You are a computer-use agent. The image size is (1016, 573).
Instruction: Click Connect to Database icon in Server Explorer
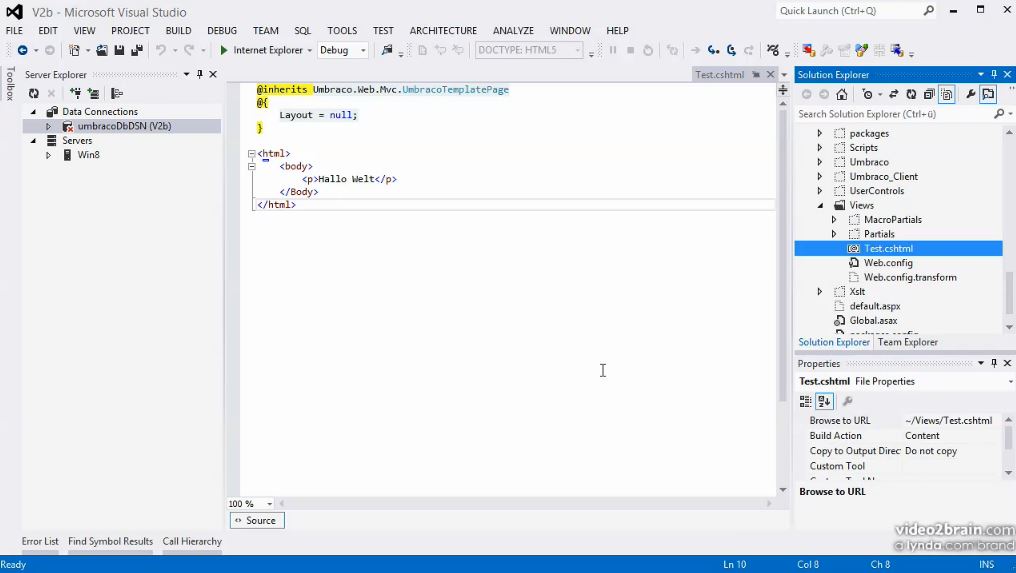click(76, 93)
